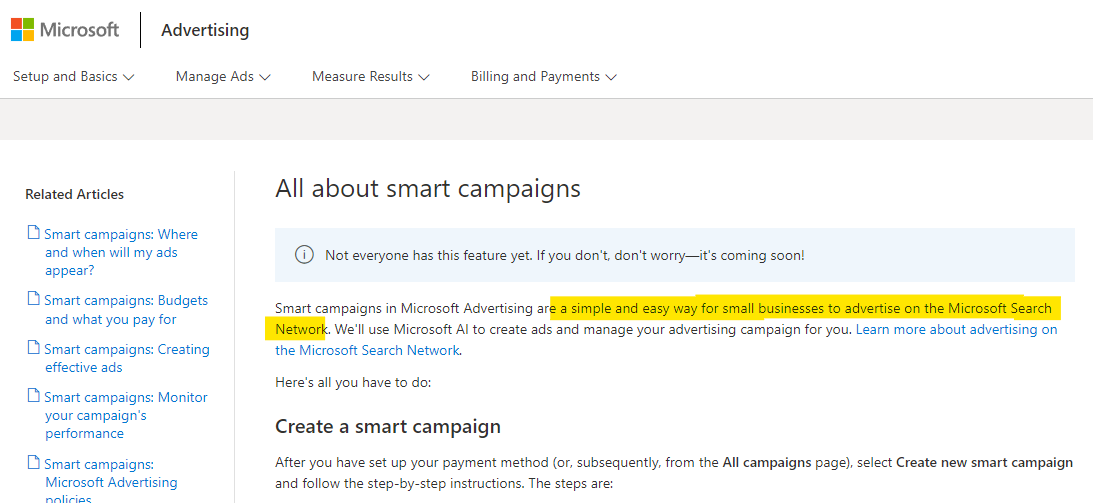Click the 'Create a smart campaign' heading
Image resolution: width=1093 pixels, height=503 pixels.
pyautogui.click(x=388, y=426)
